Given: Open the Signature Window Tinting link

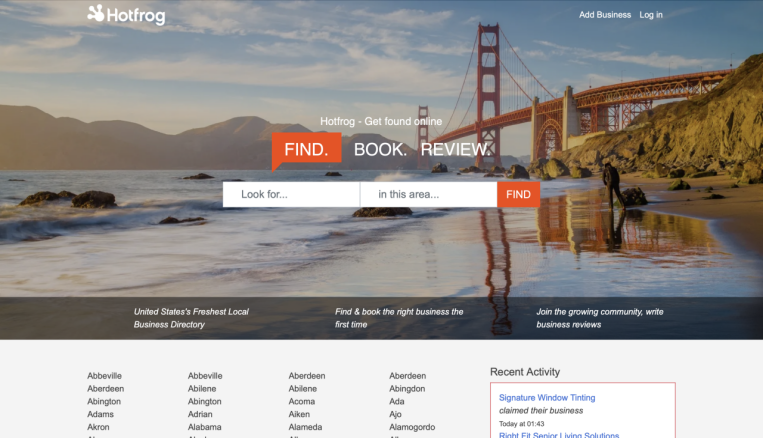Looking at the screenshot, I should pos(547,398).
